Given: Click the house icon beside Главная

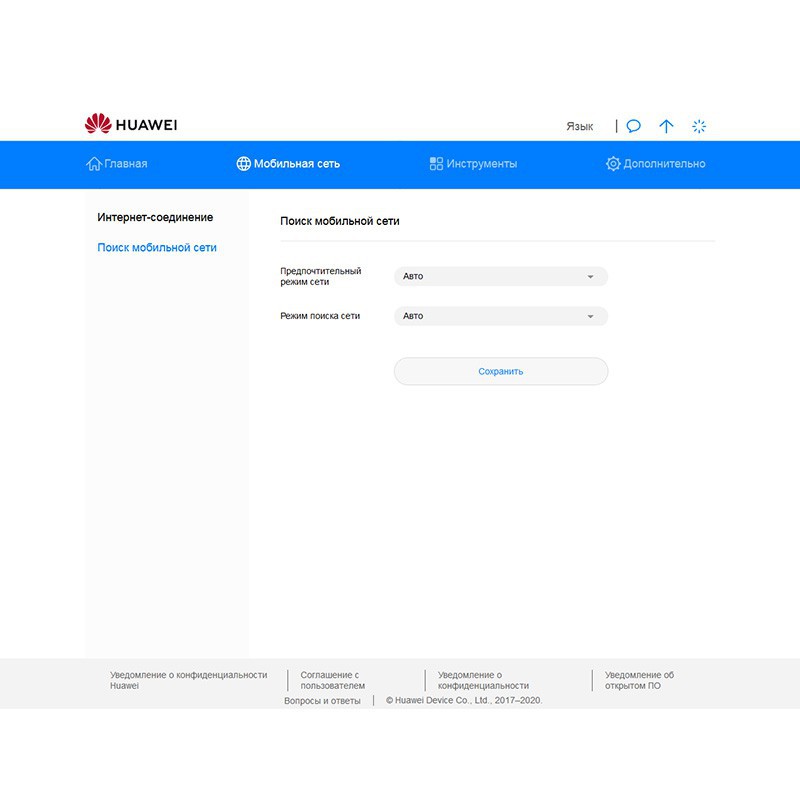Looking at the screenshot, I should coord(94,164).
